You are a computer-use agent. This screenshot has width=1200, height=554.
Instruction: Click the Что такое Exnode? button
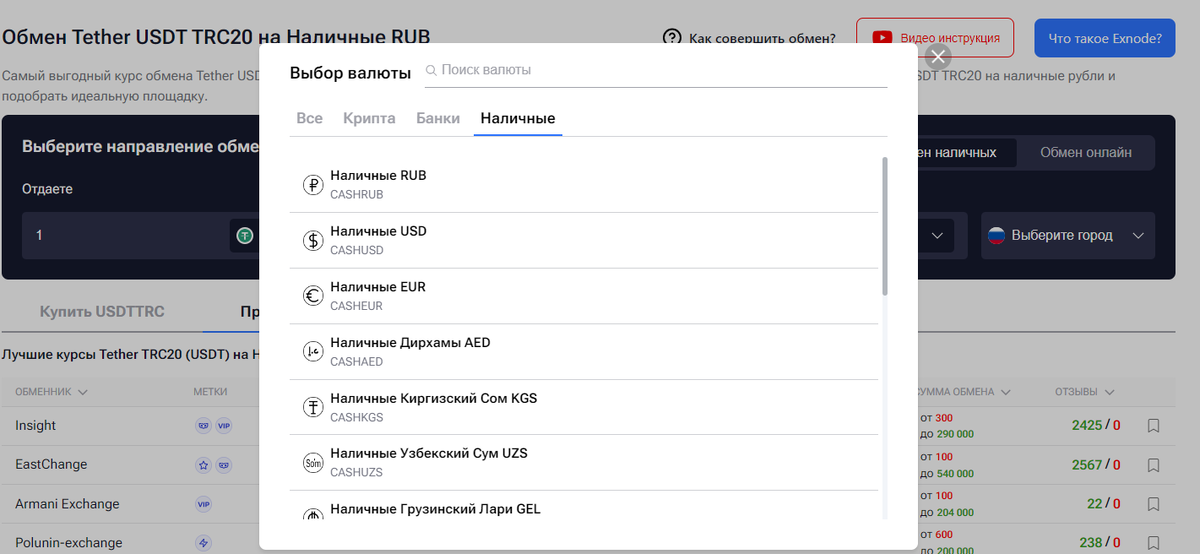pyautogui.click(x=1104, y=38)
